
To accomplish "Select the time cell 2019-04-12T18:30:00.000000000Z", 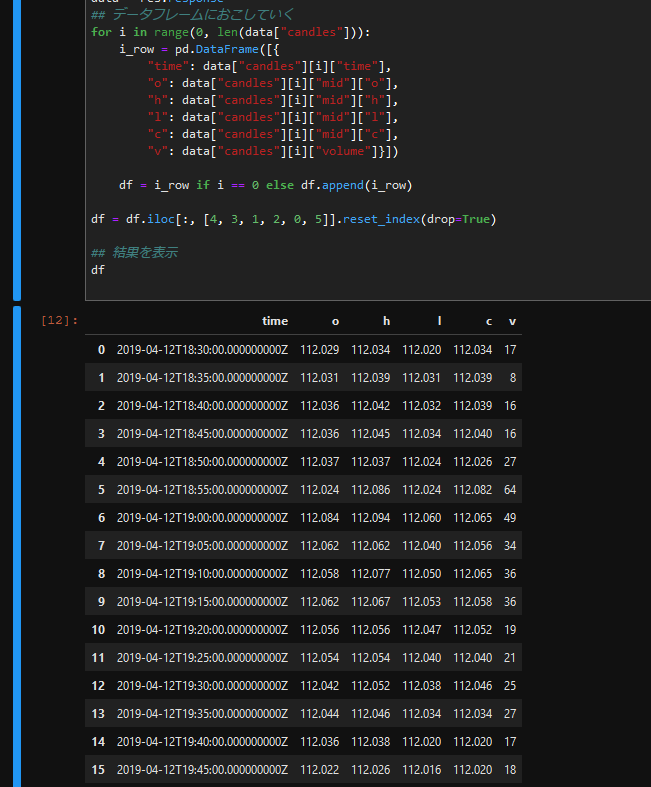I will (x=202, y=350).
